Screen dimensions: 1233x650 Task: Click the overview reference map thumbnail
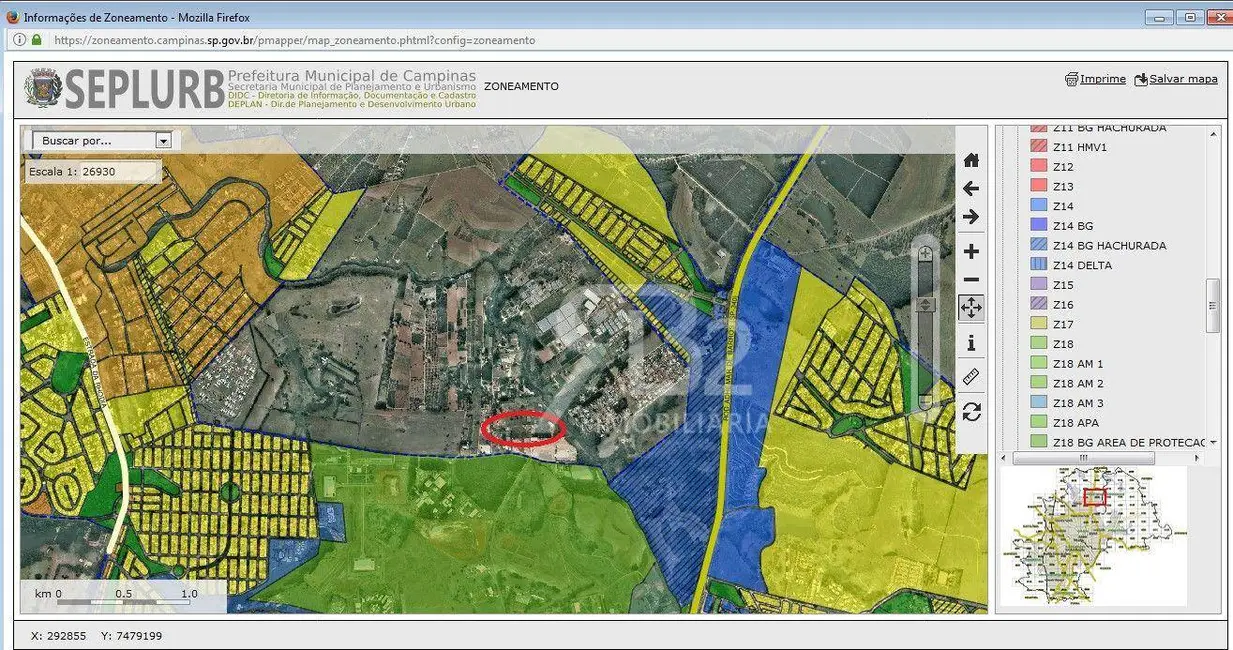coord(1094,536)
